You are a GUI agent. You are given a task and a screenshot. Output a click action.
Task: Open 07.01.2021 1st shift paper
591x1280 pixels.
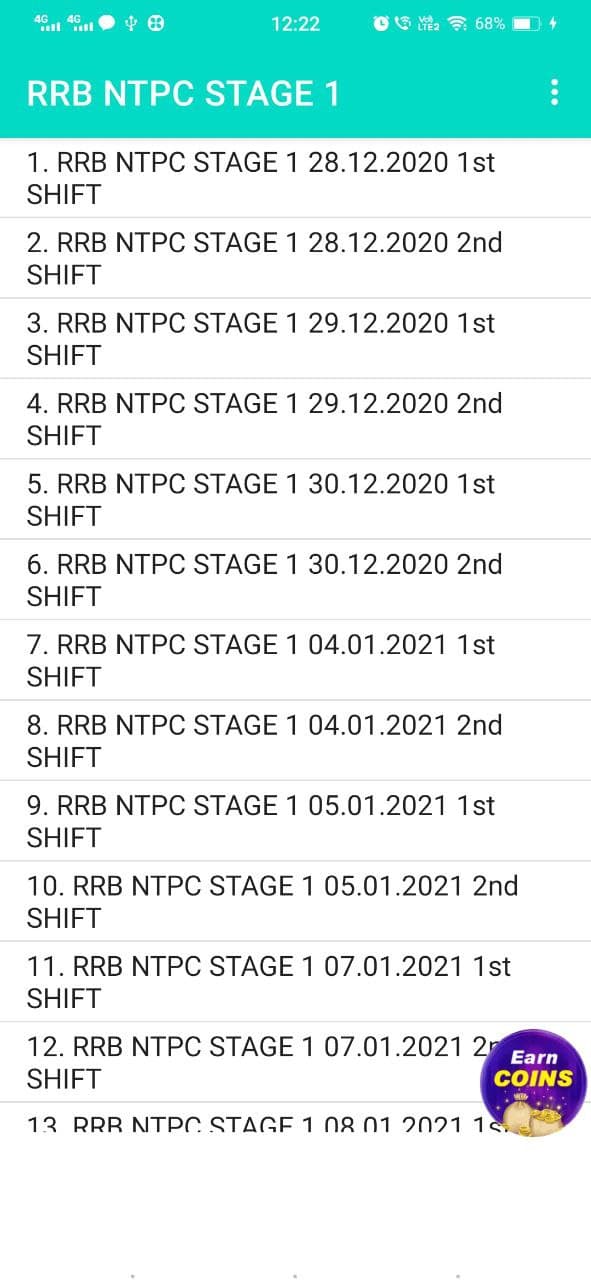tap(295, 982)
